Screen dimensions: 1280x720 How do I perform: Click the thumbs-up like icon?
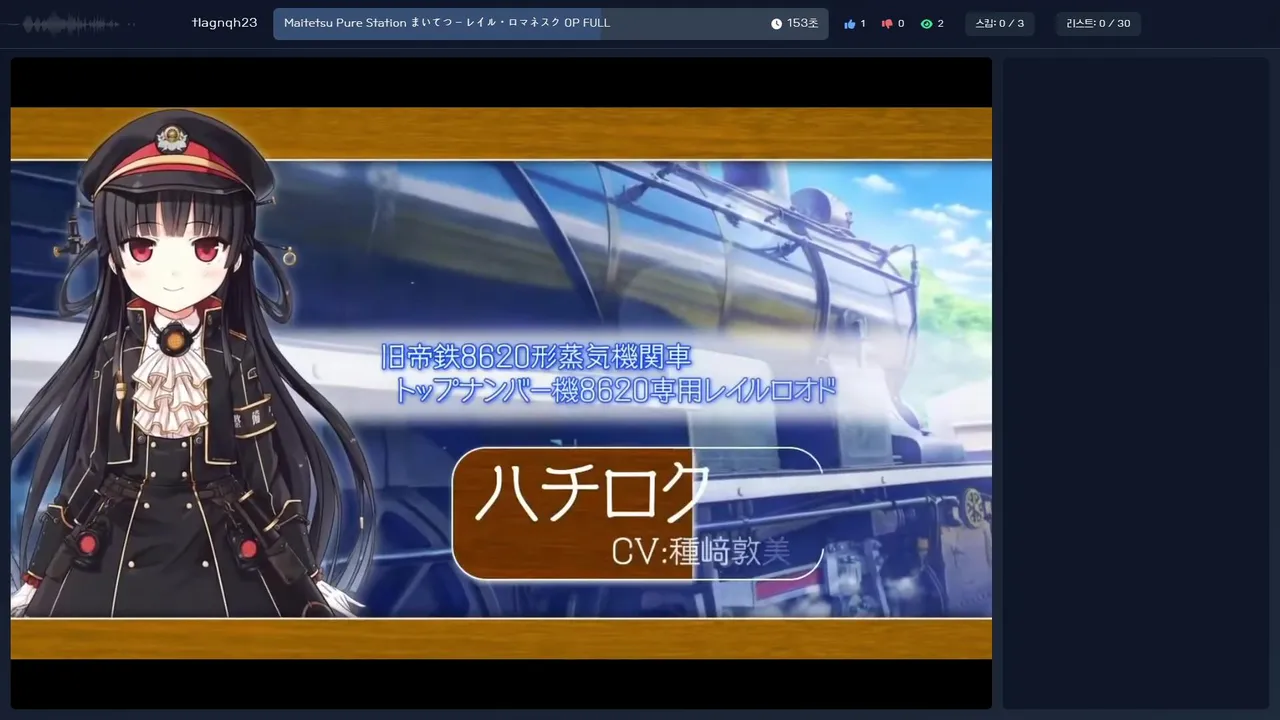[850, 24]
